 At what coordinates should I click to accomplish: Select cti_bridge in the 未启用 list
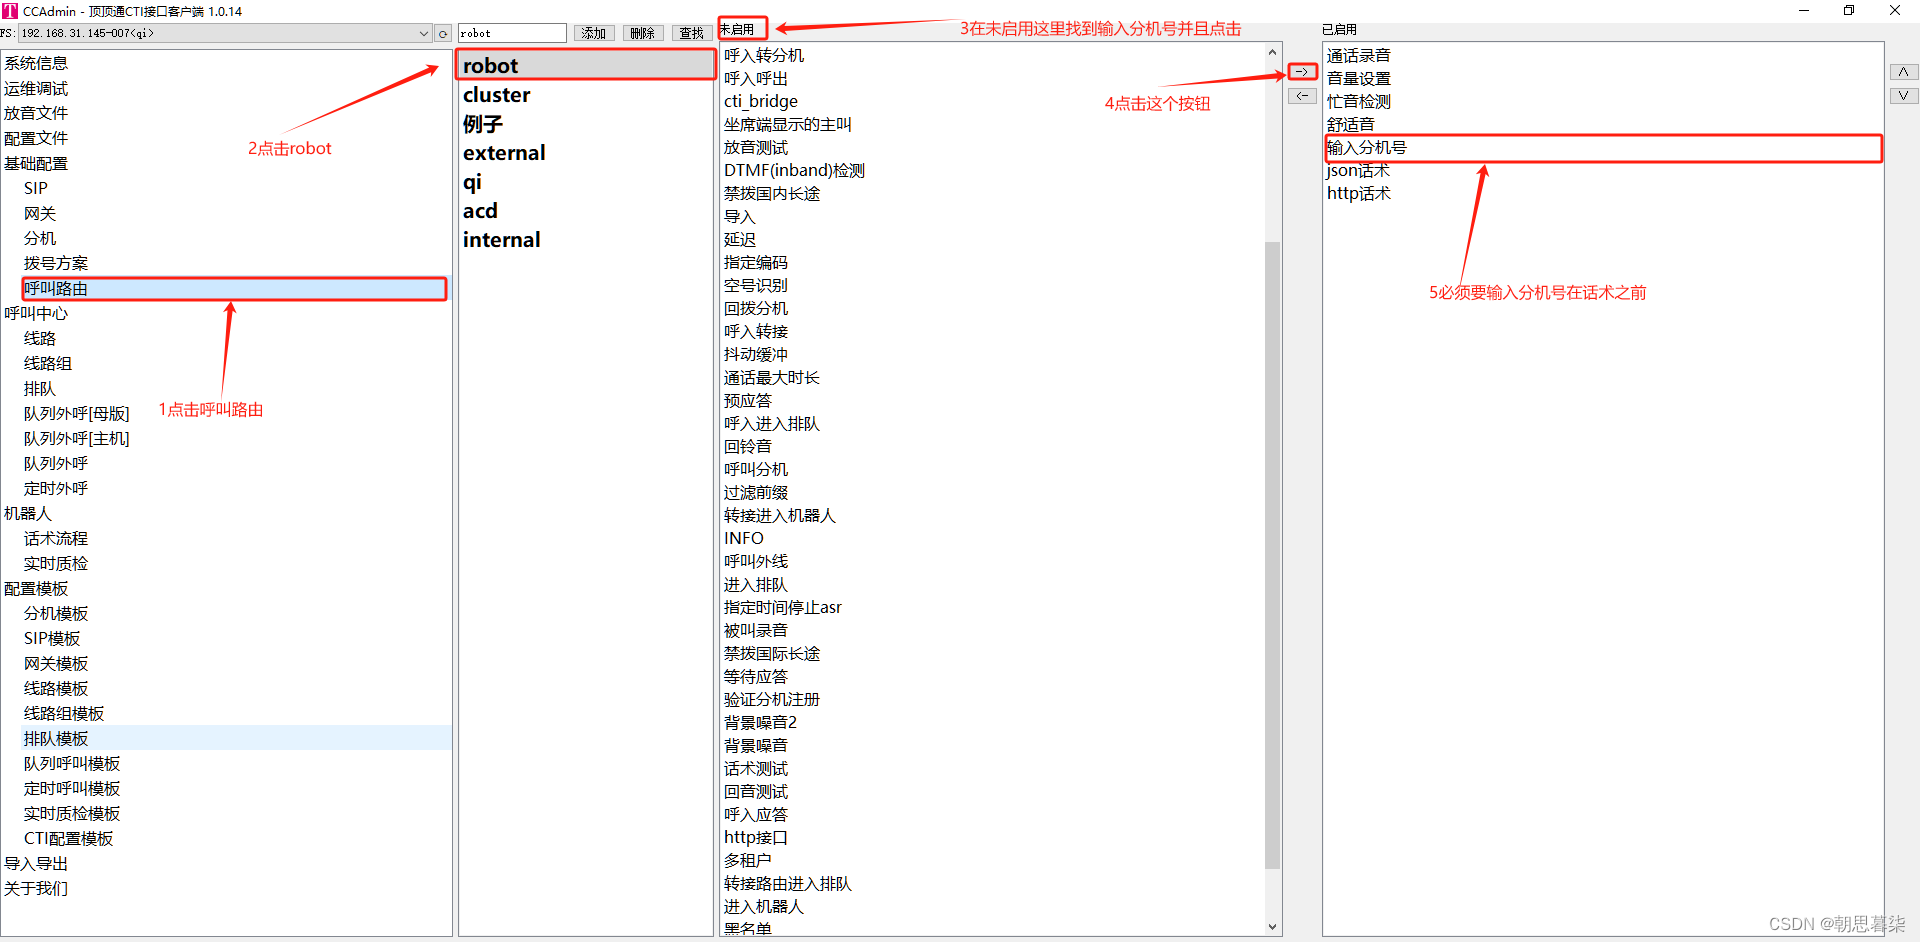pos(761,101)
